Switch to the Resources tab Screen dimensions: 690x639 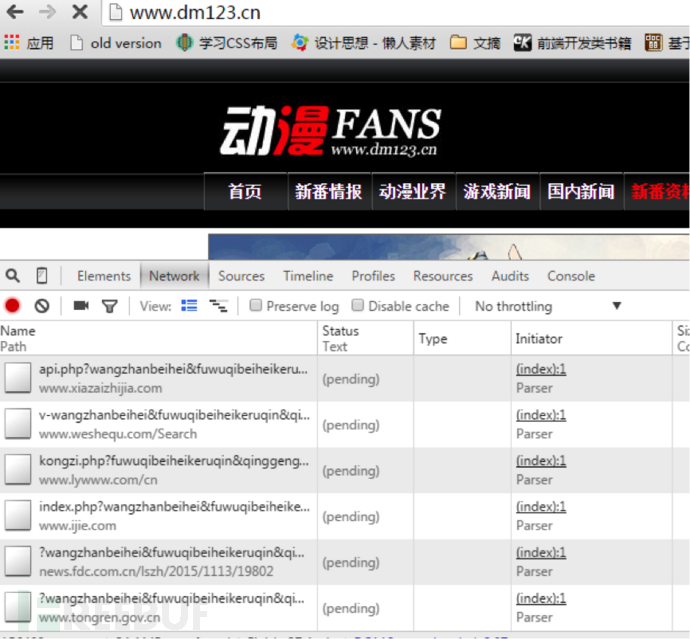pyautogui.click(x=443, y=276)
